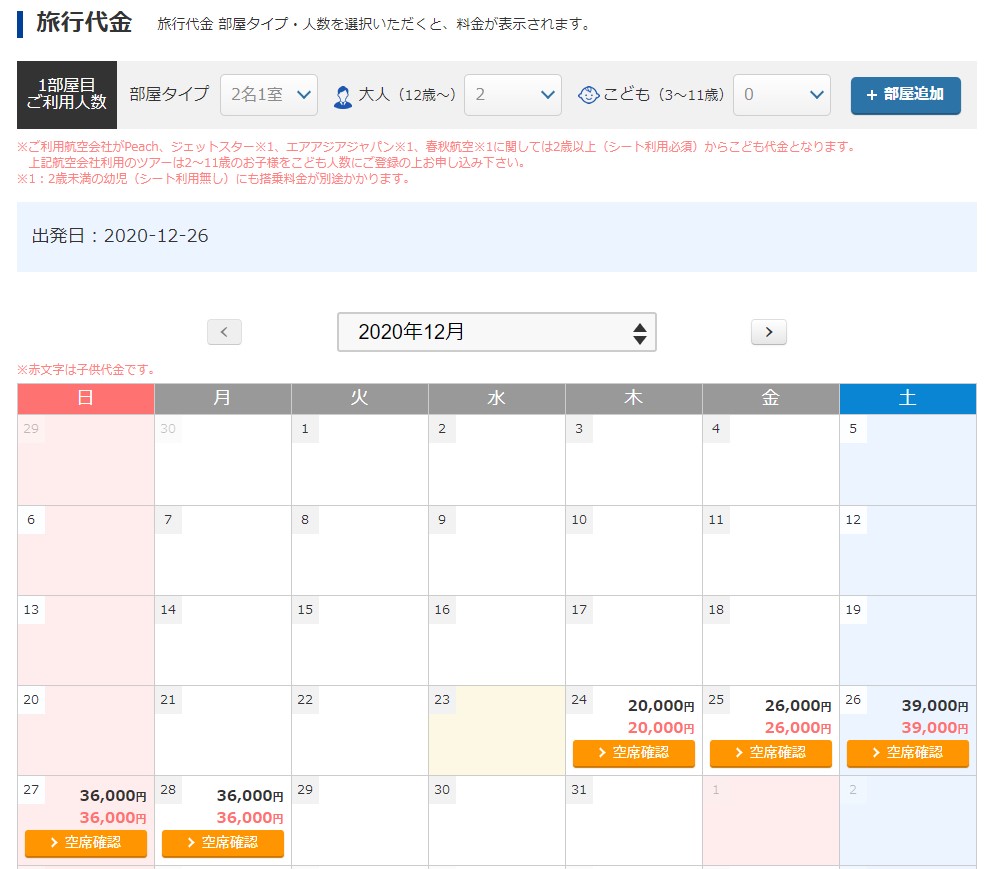This screenshot has height=869, width=1002.
Task: Click the 土 Saturday column header
Action: tap(907, 398)
